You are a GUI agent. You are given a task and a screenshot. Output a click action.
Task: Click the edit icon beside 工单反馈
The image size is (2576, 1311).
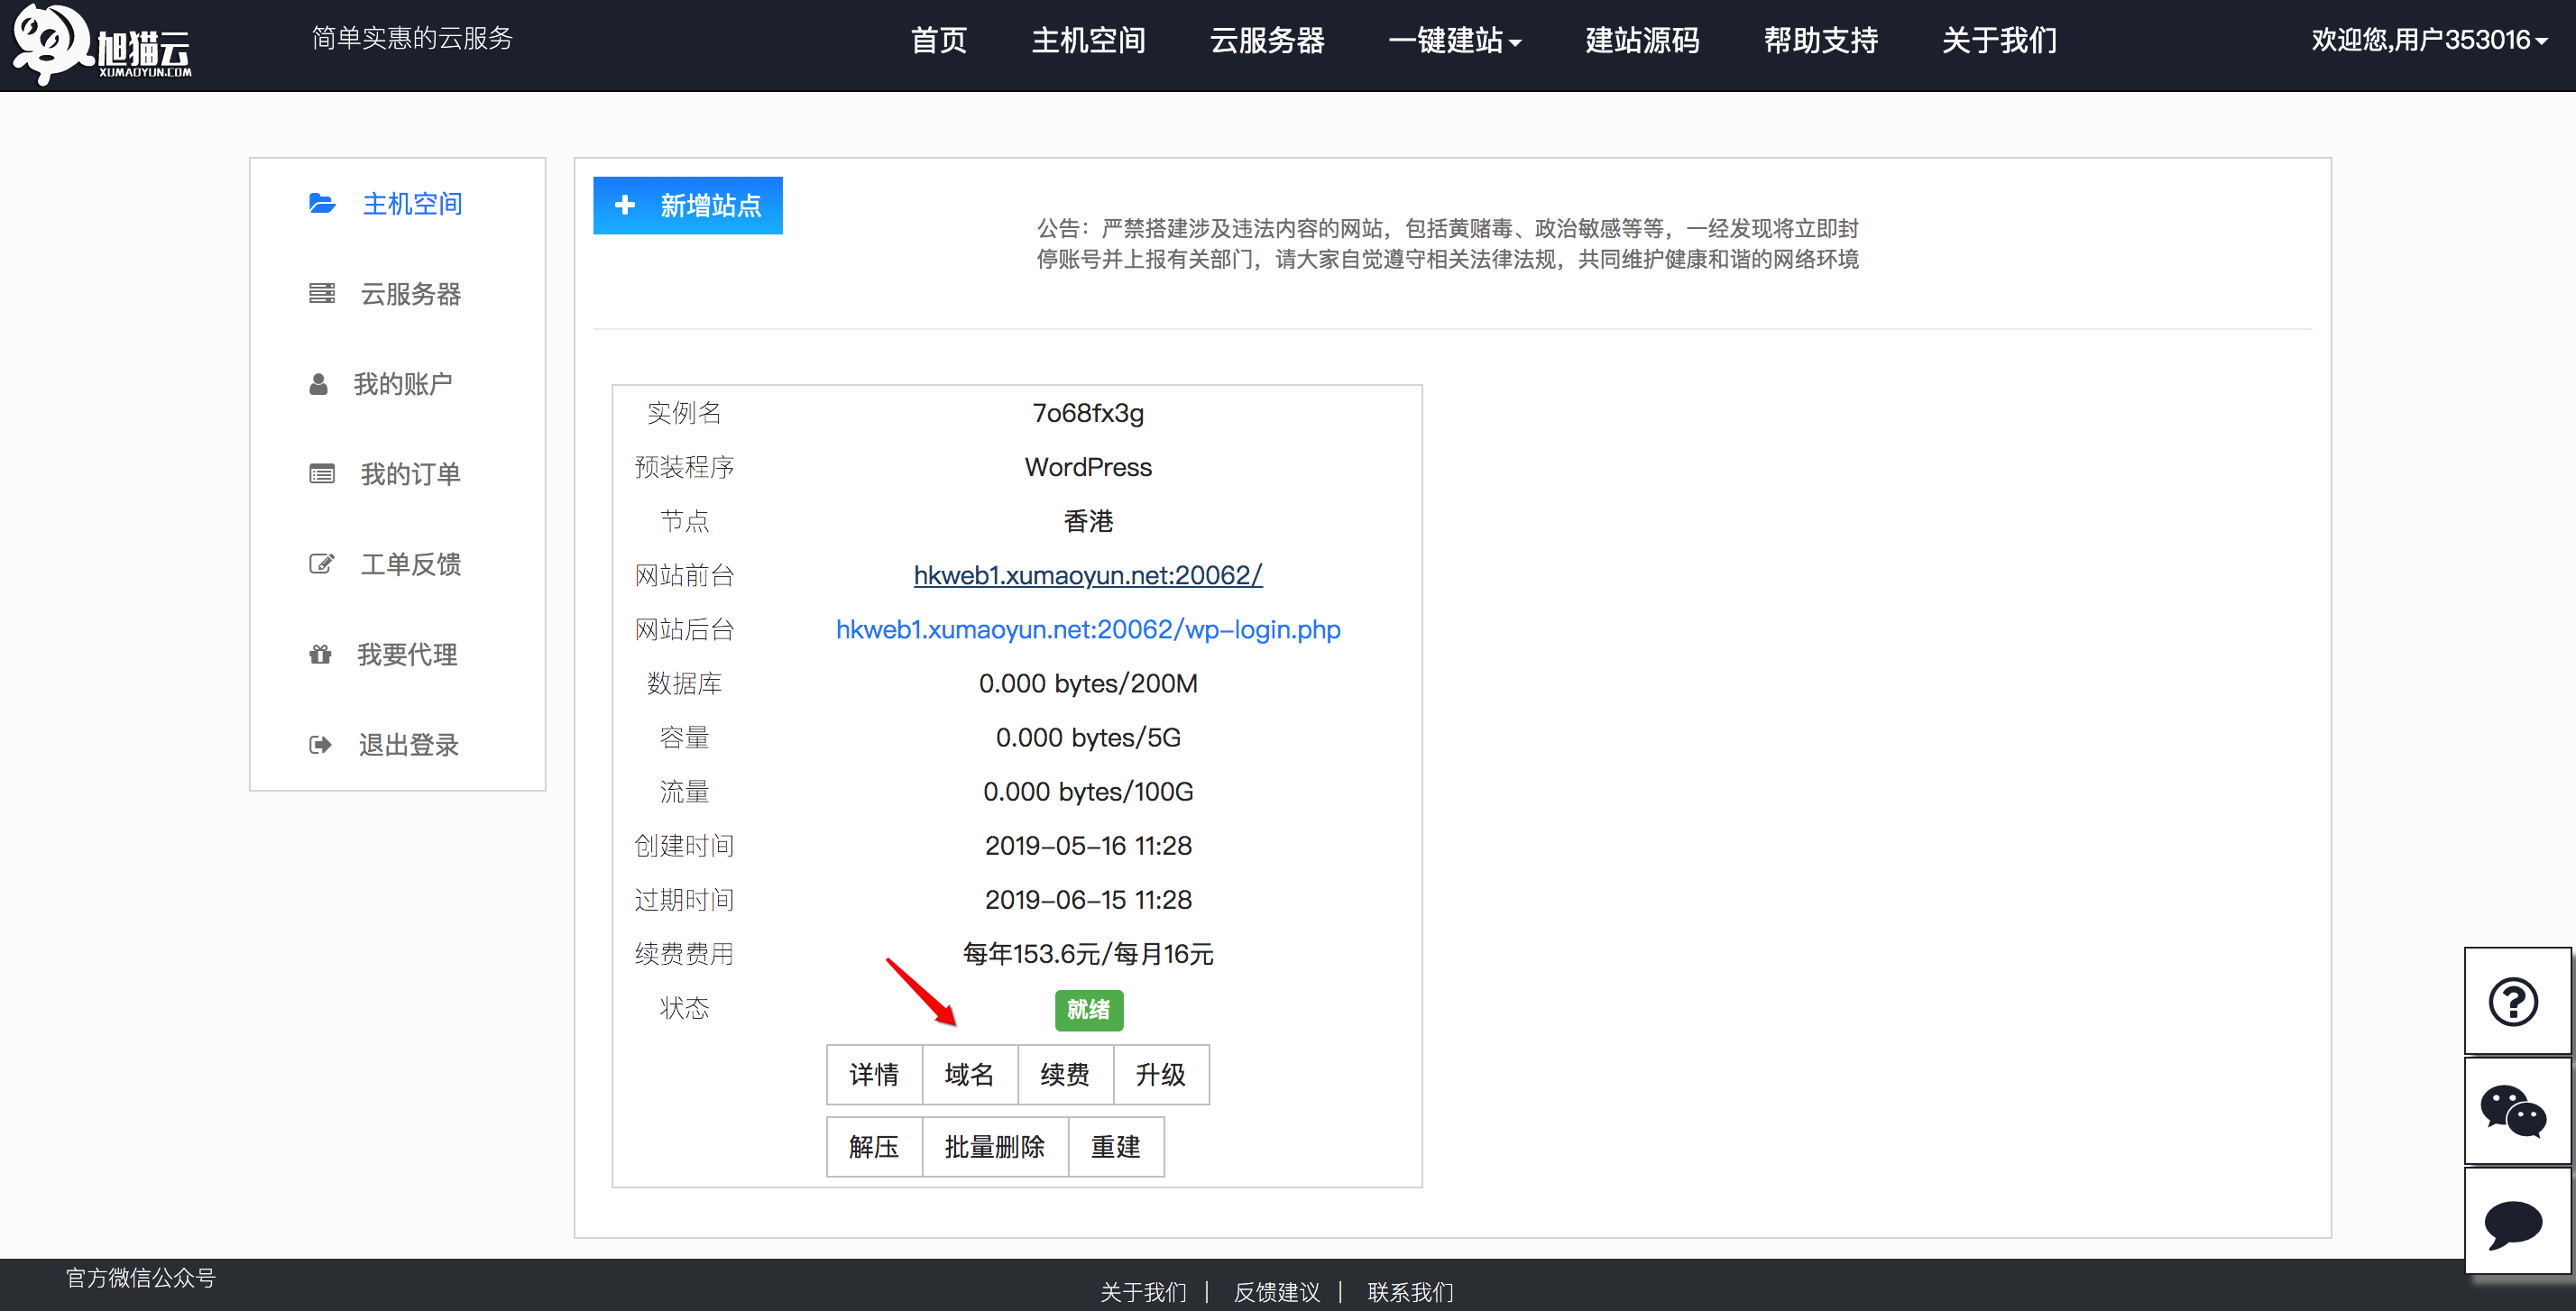(321, 564)
